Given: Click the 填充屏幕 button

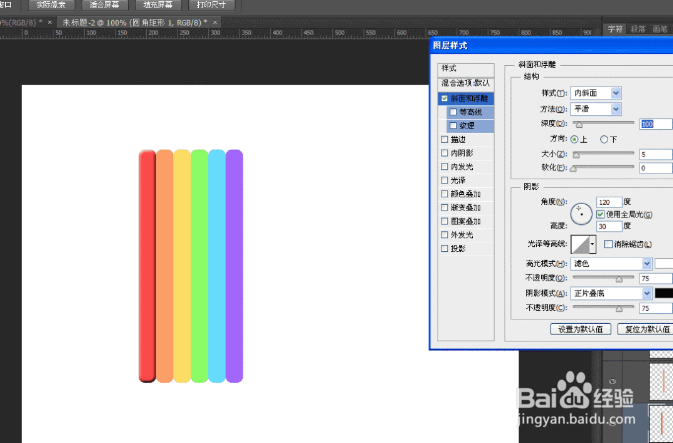Looking at the screenshot, I should [158, 5].
